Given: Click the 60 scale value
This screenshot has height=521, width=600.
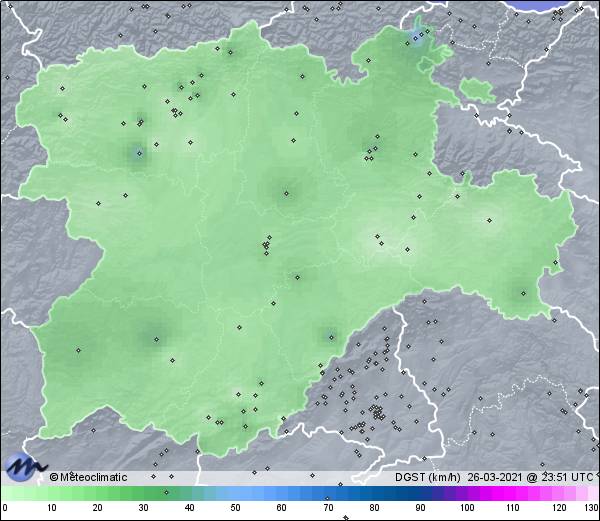Looking at the screenshot, I should coord(281,508).
